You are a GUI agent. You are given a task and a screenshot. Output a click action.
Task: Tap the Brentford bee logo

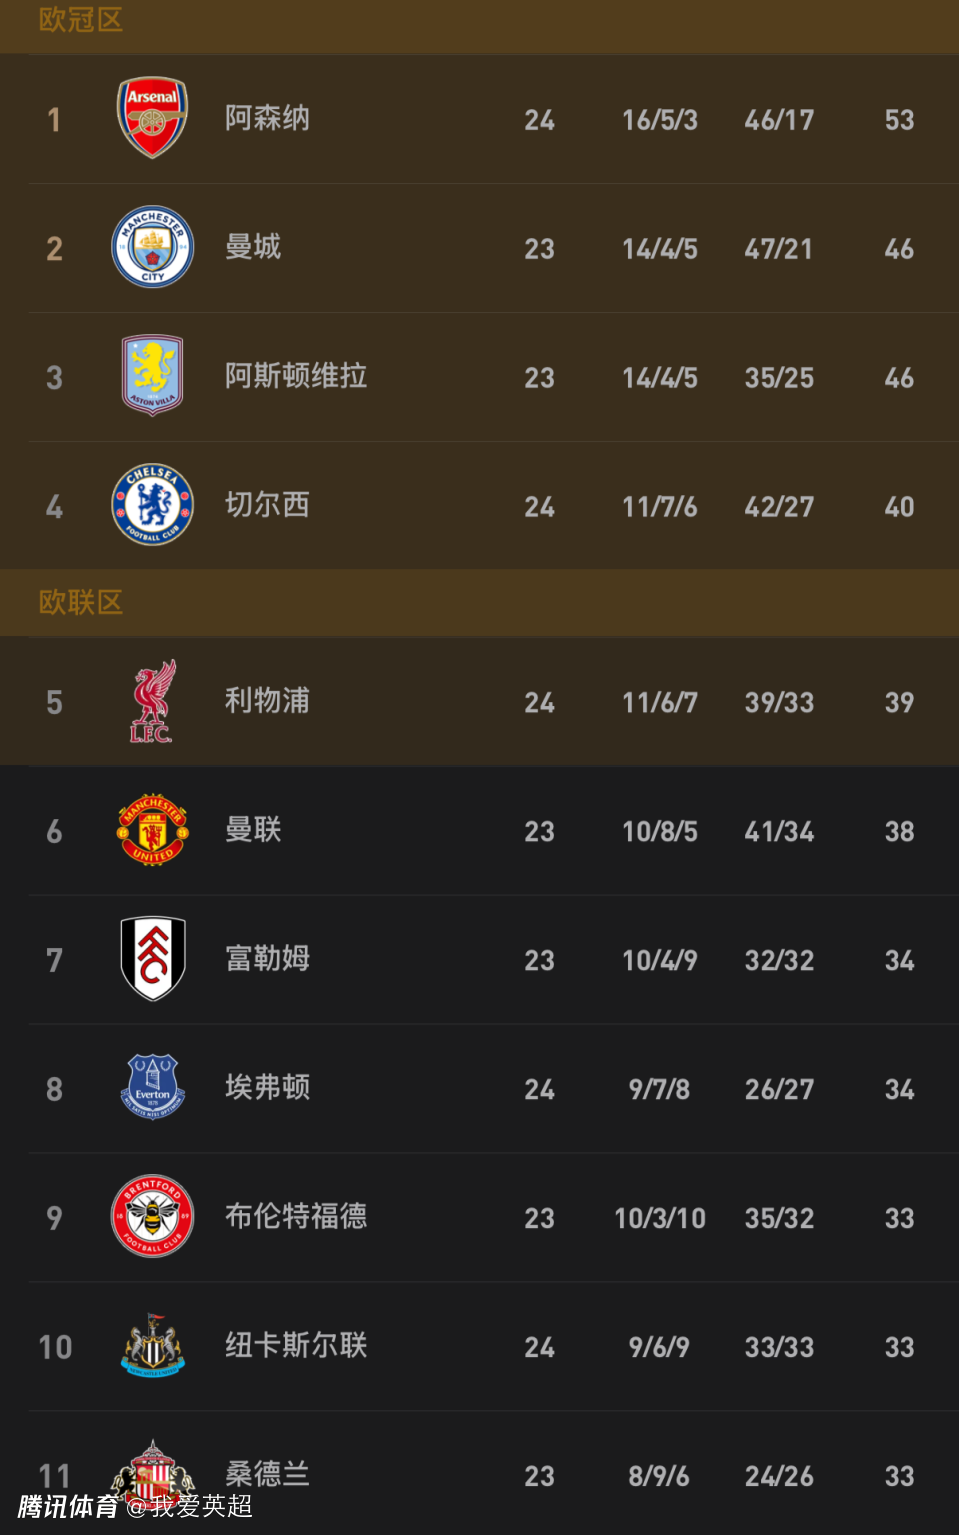click(x=152, y=1216)
